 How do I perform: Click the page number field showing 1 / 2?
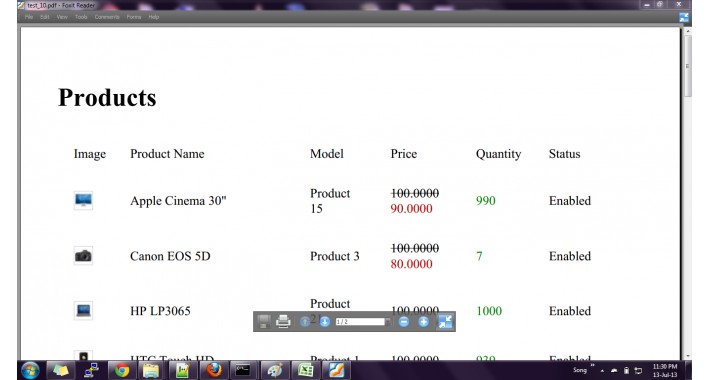pos(360,322)
